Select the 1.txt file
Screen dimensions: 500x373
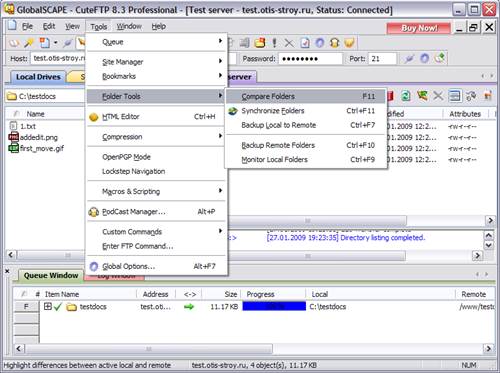[x=28, y=126]
